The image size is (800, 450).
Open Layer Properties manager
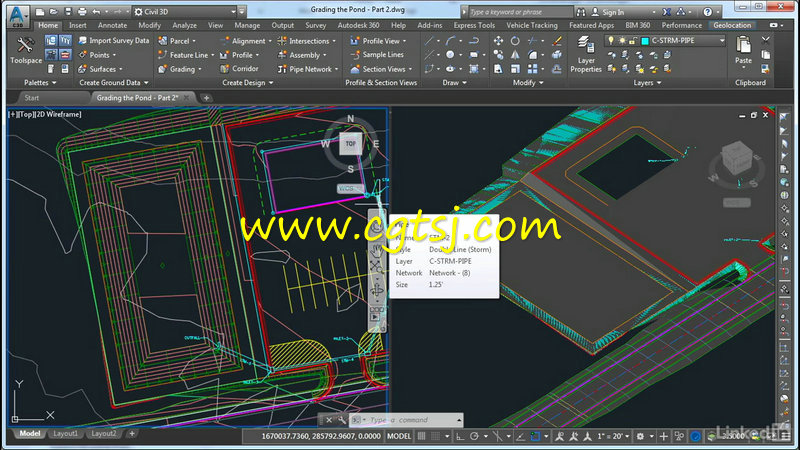pos(586,55)
